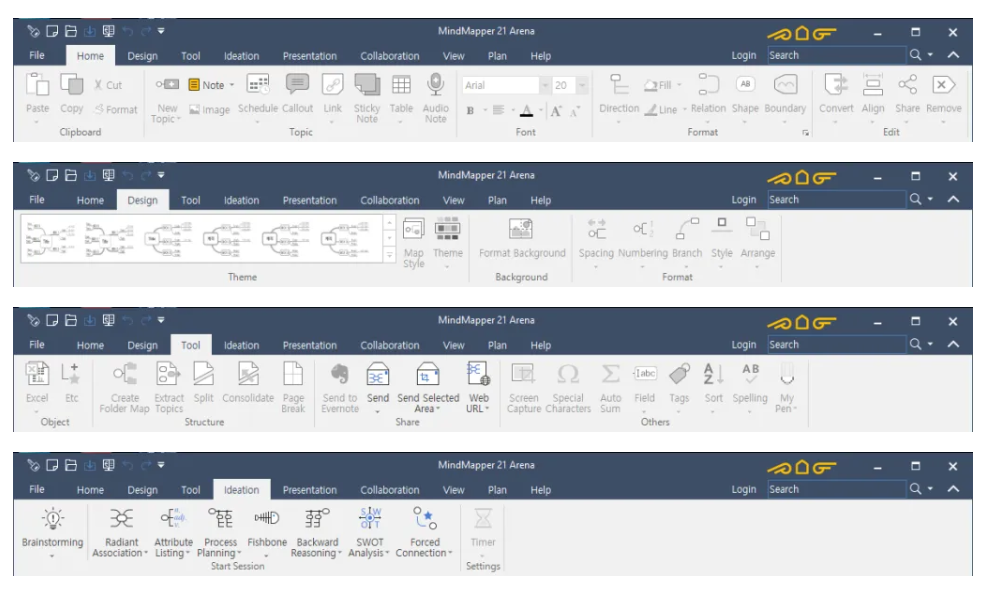Click the Format painter button in Clipboard

tap(116, 109)
